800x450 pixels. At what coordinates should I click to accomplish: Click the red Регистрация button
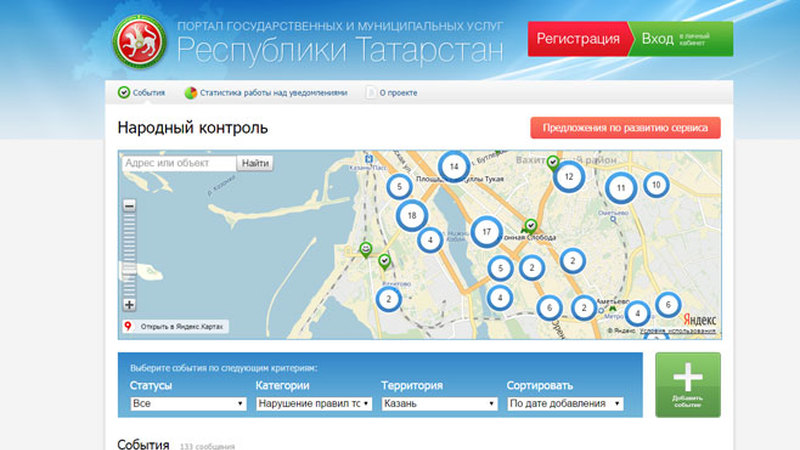pos(577,39)
